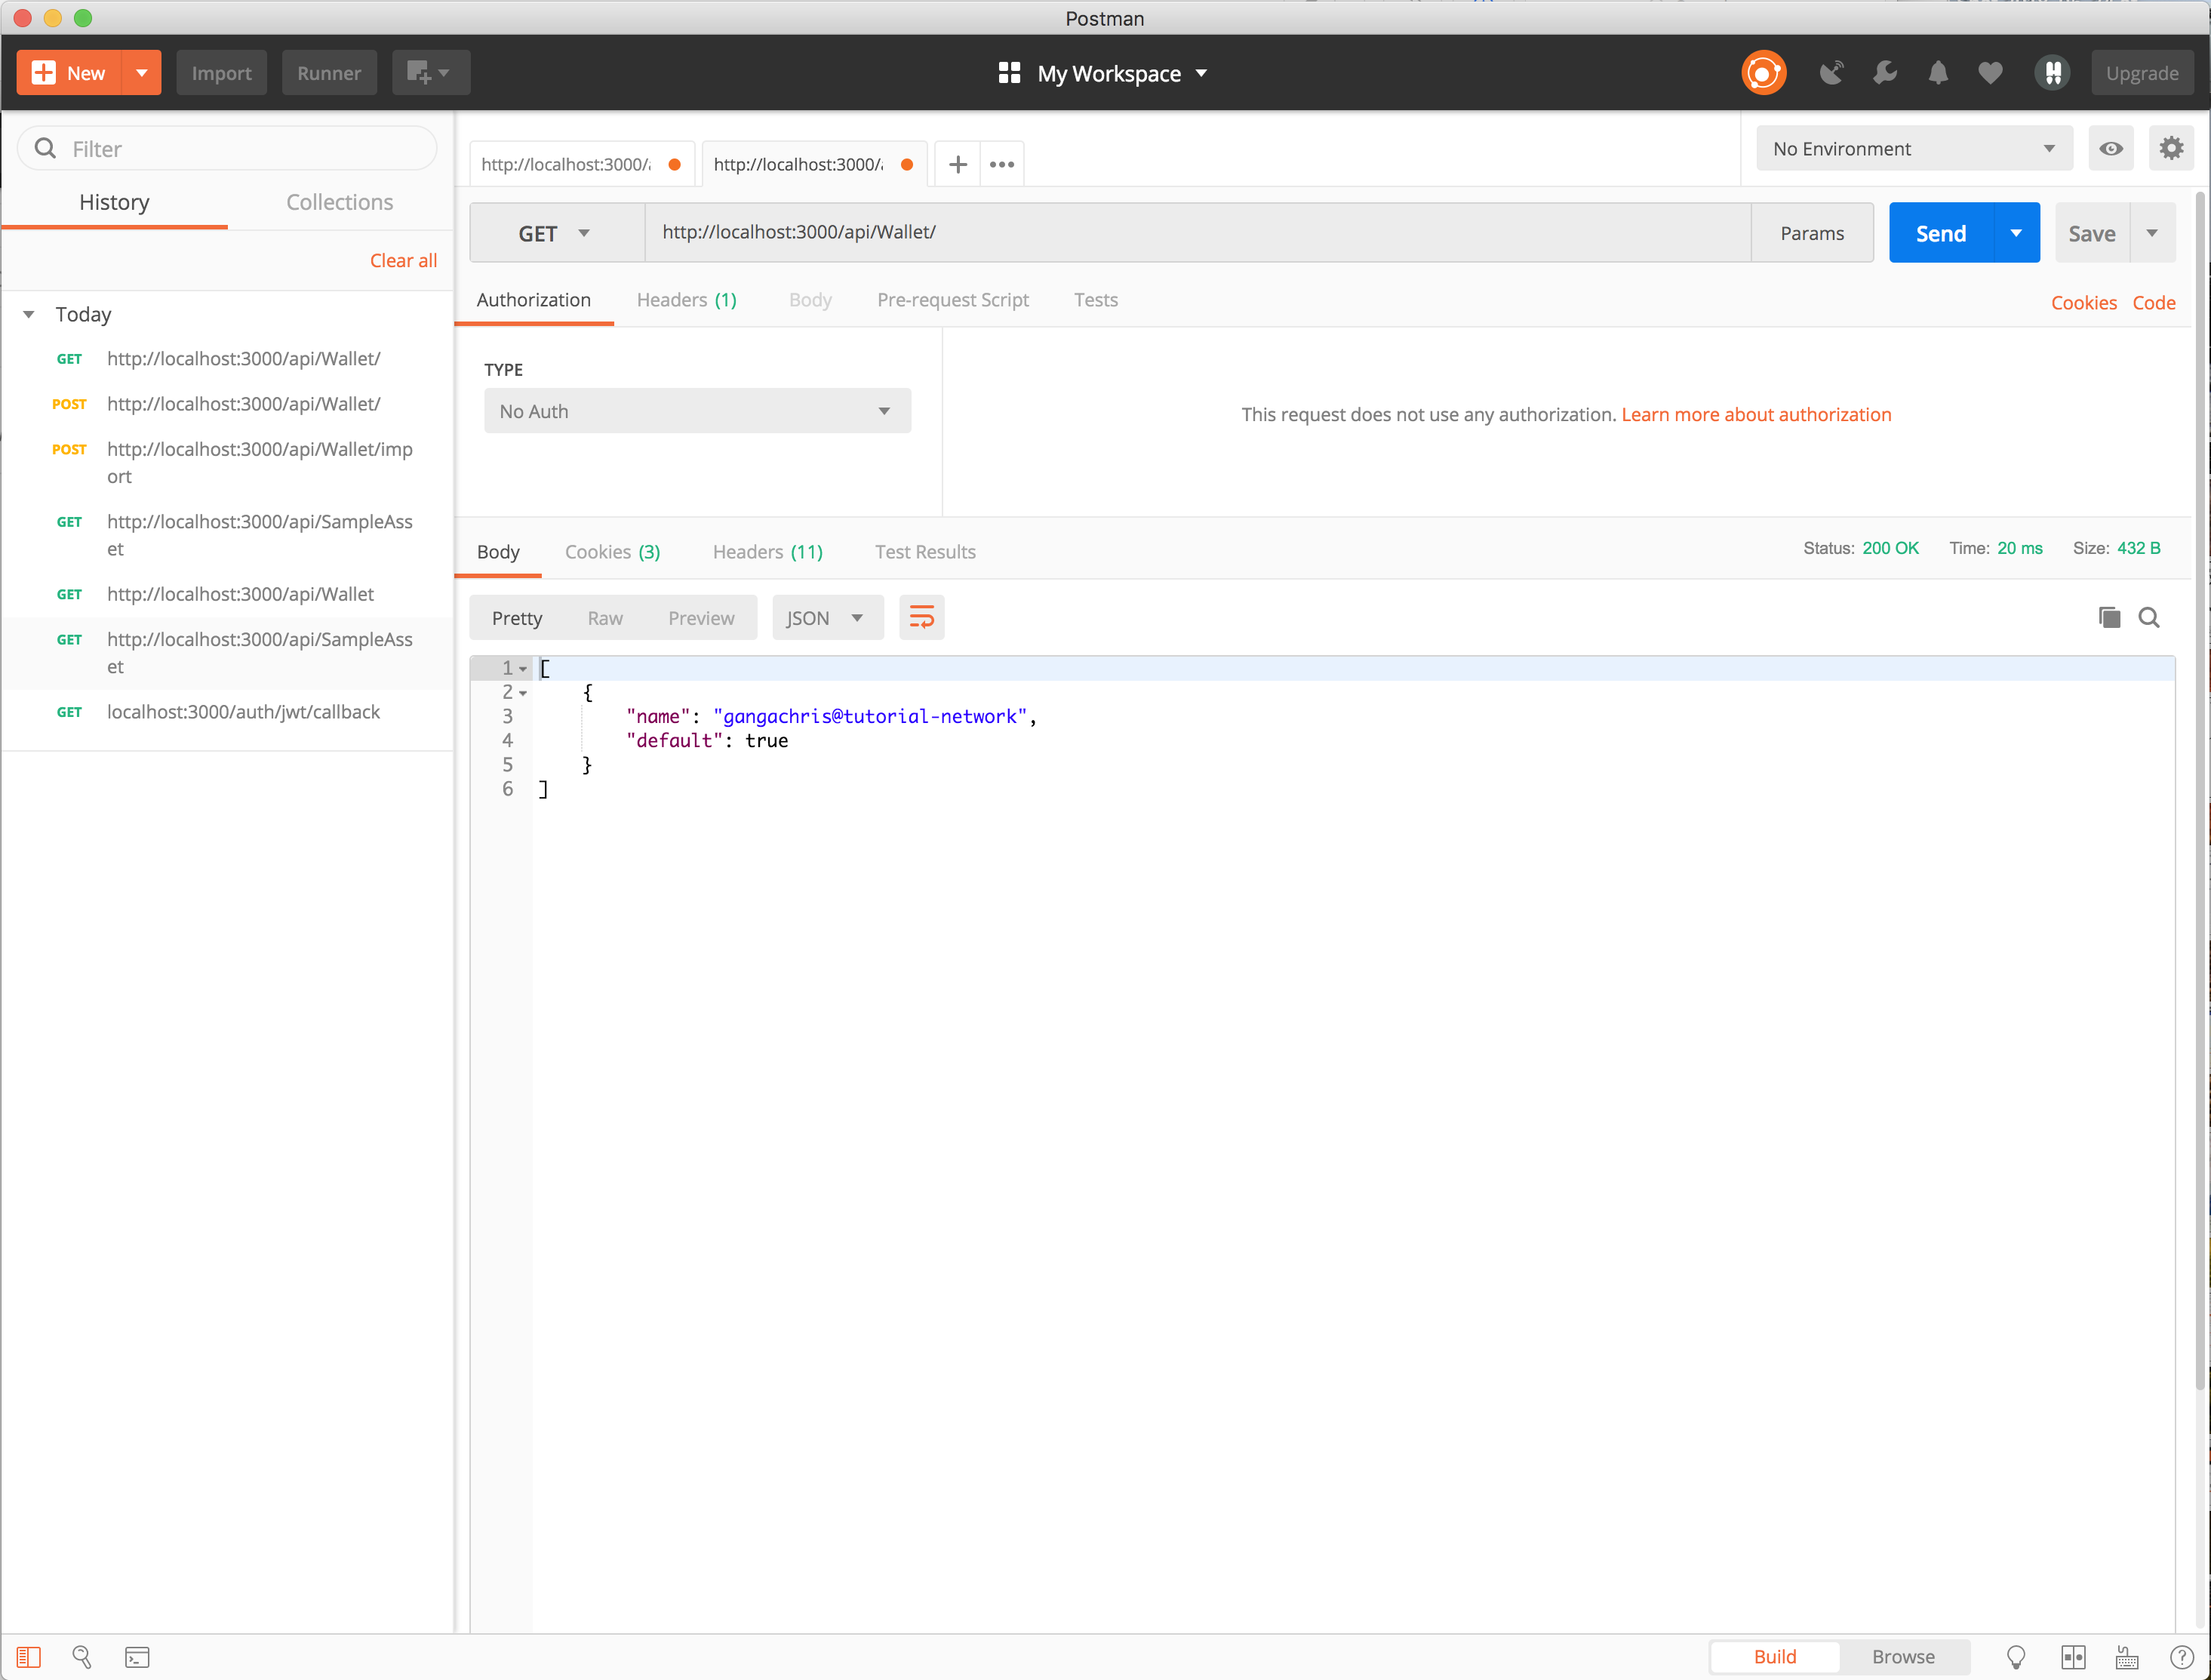This screenshot has width=2211, height=1680.
Task: Search response body with magnifier icon
Action: [2149, 618]
